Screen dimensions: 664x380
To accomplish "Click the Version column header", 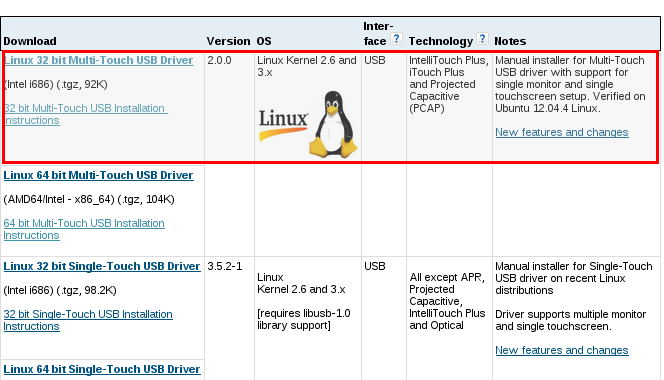I will 228,41.
